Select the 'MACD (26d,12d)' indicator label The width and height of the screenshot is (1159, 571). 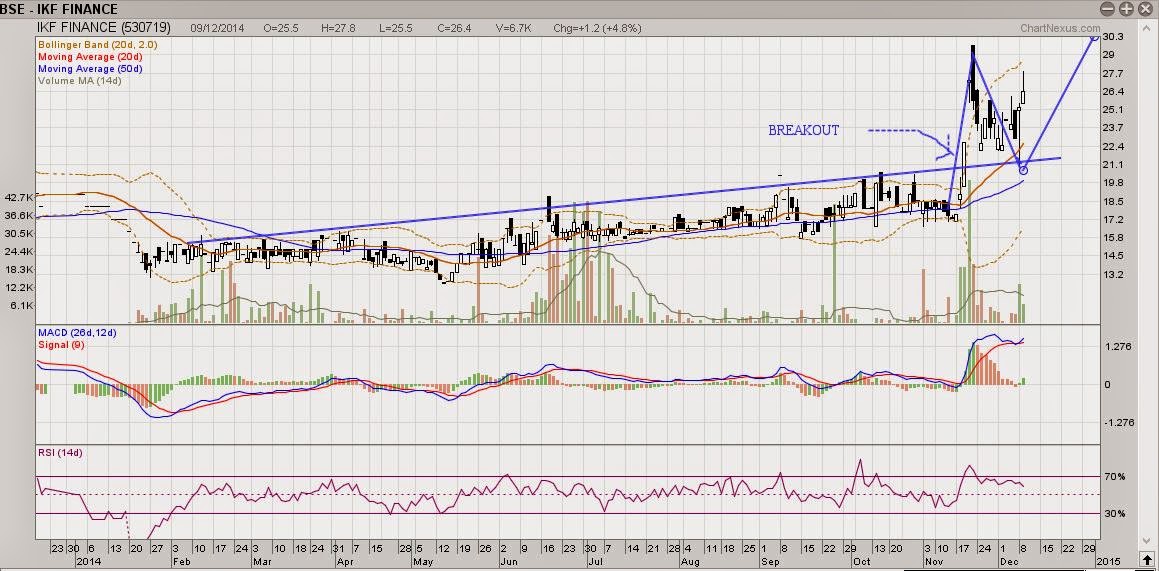[77, 333]
